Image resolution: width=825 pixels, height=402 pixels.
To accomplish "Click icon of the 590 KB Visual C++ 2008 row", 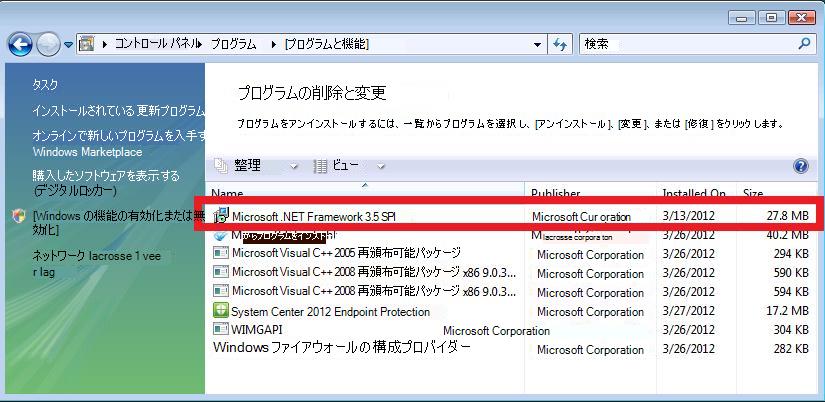I will (x=220, y=272).
